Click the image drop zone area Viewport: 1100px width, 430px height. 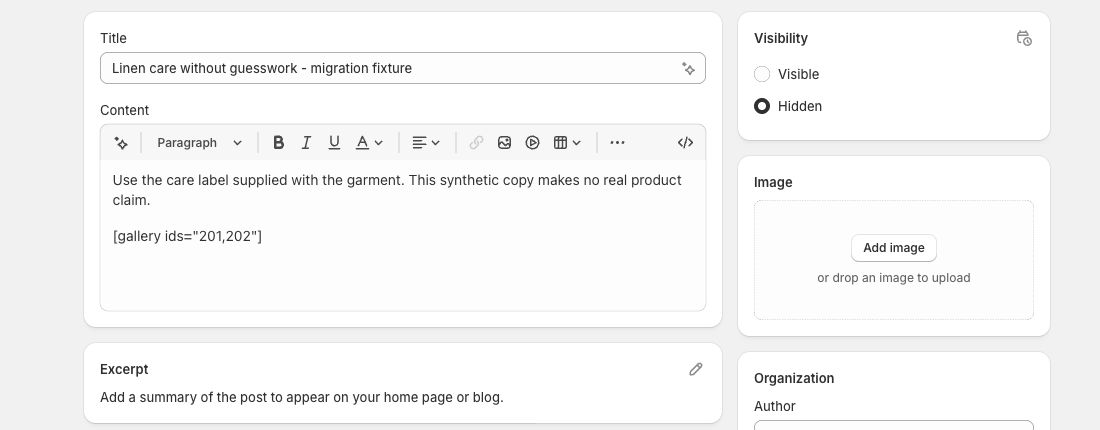tap(894, 260)
